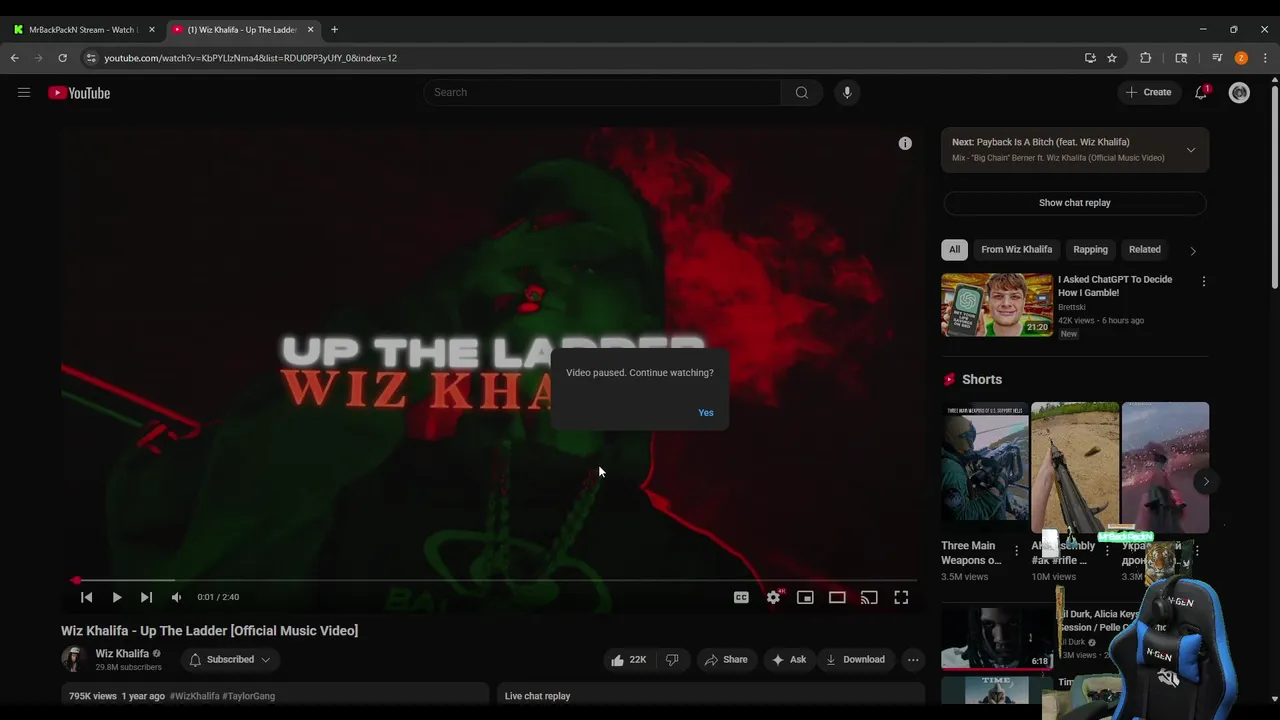Open the ChatGPT gamble video thumbnail
1280x720 pixels.
coord(997,305)
